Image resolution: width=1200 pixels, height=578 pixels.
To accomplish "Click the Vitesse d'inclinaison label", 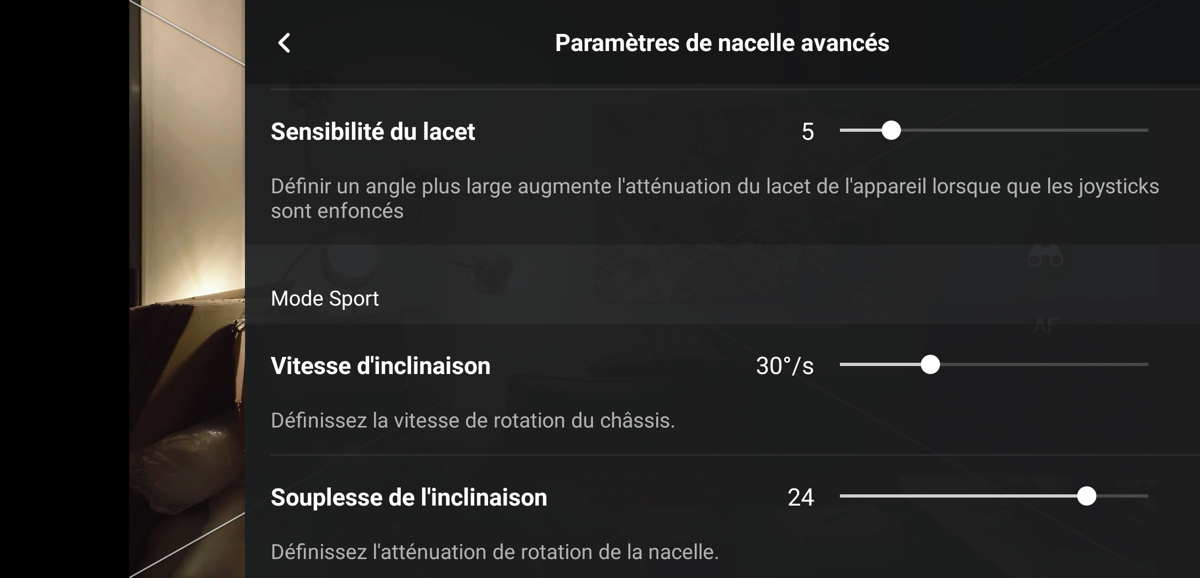I will pos(381,366).
